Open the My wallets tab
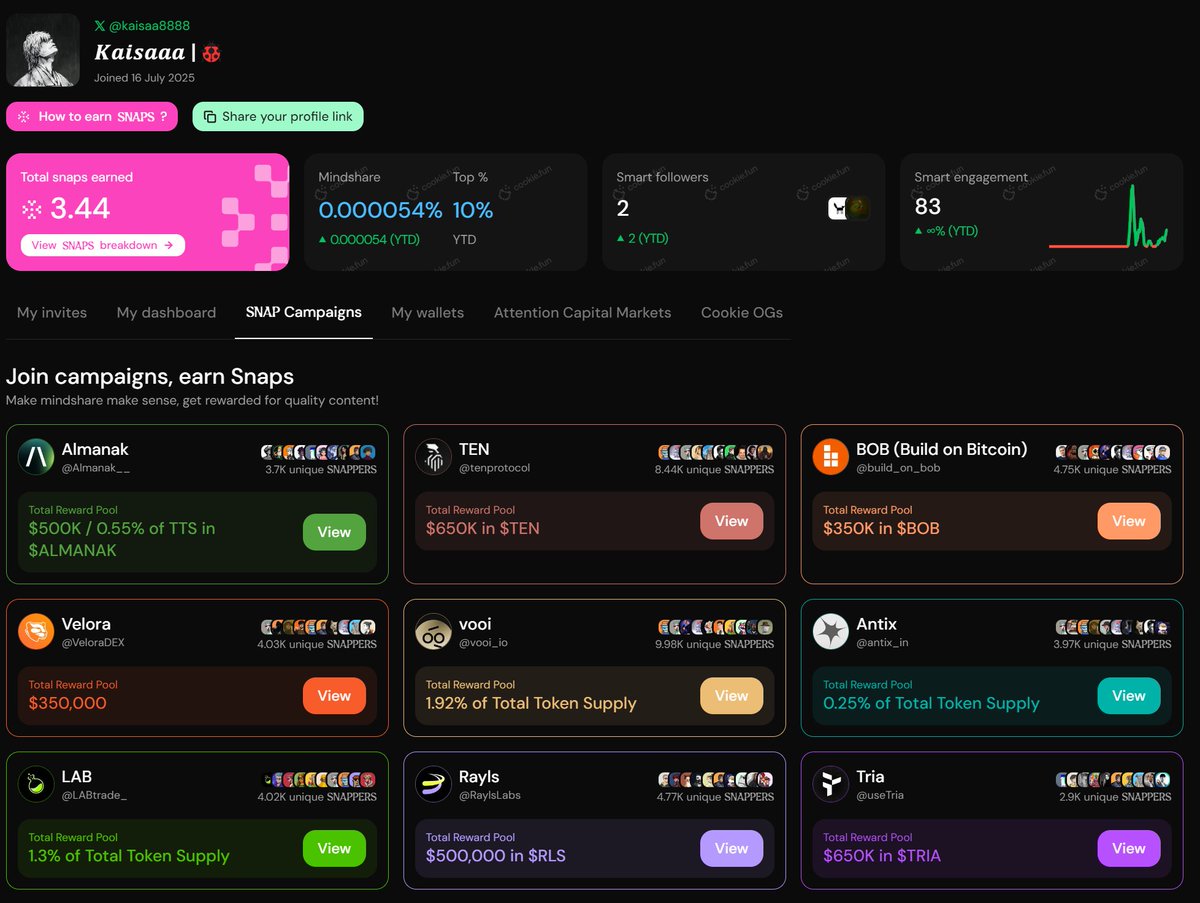Screen dimensions: 1200x903 428,313
